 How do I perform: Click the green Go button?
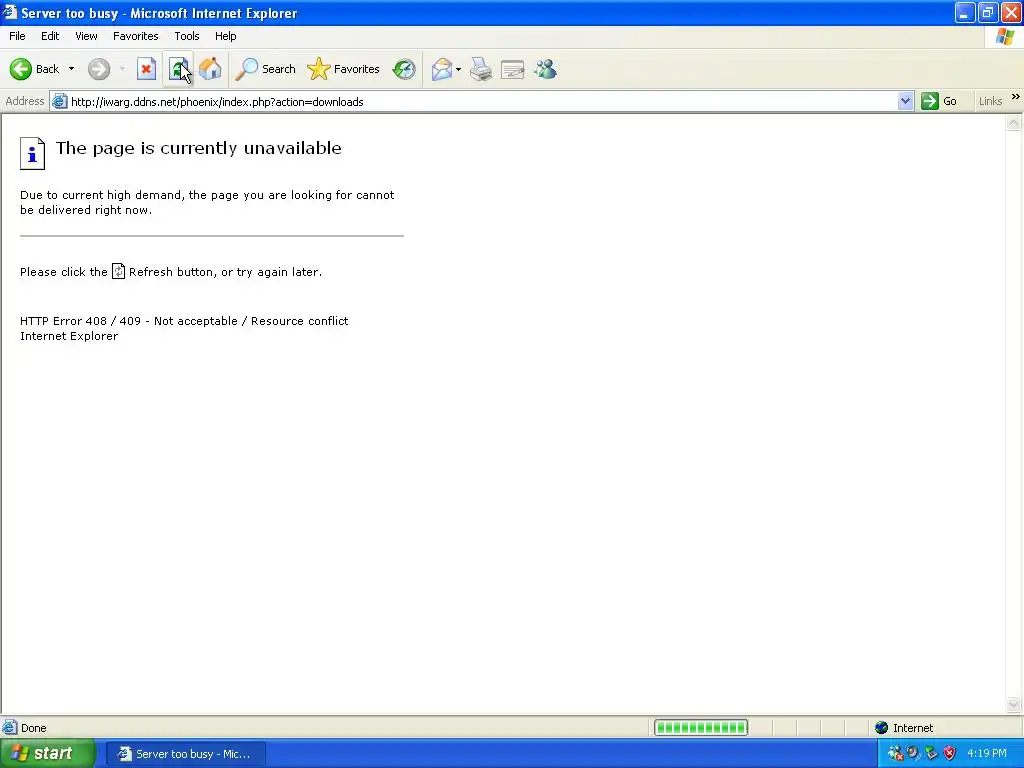pyautogui.click(x=939, y=101)
